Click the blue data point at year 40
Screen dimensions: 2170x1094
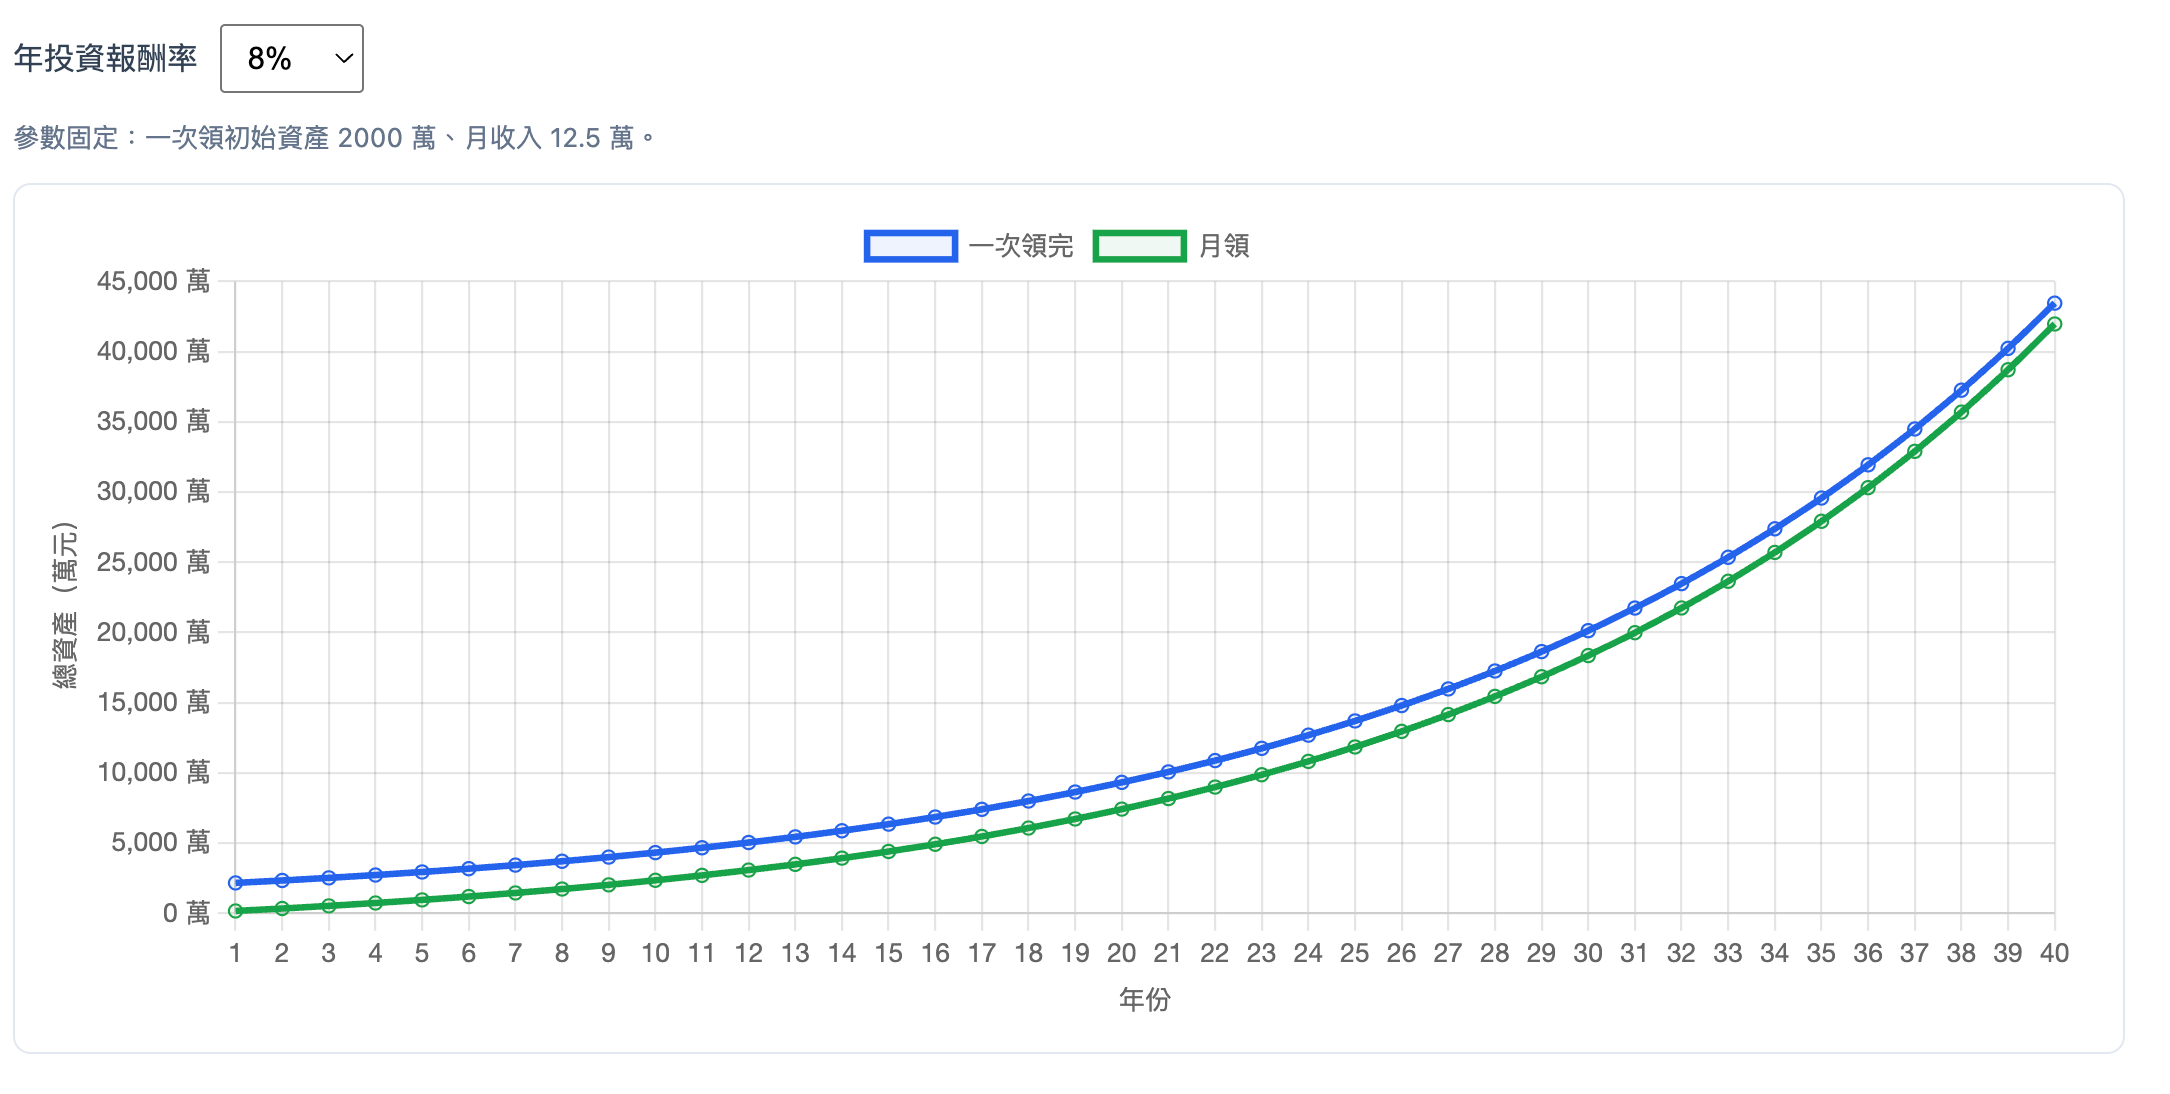[2054, 303]
